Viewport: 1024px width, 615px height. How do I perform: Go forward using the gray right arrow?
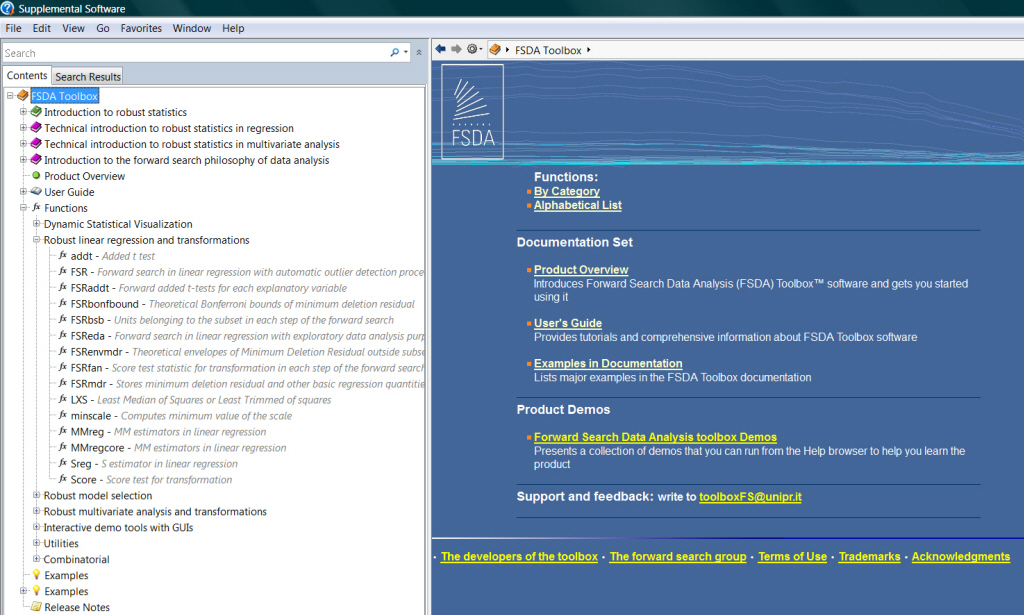click(456, 49)
